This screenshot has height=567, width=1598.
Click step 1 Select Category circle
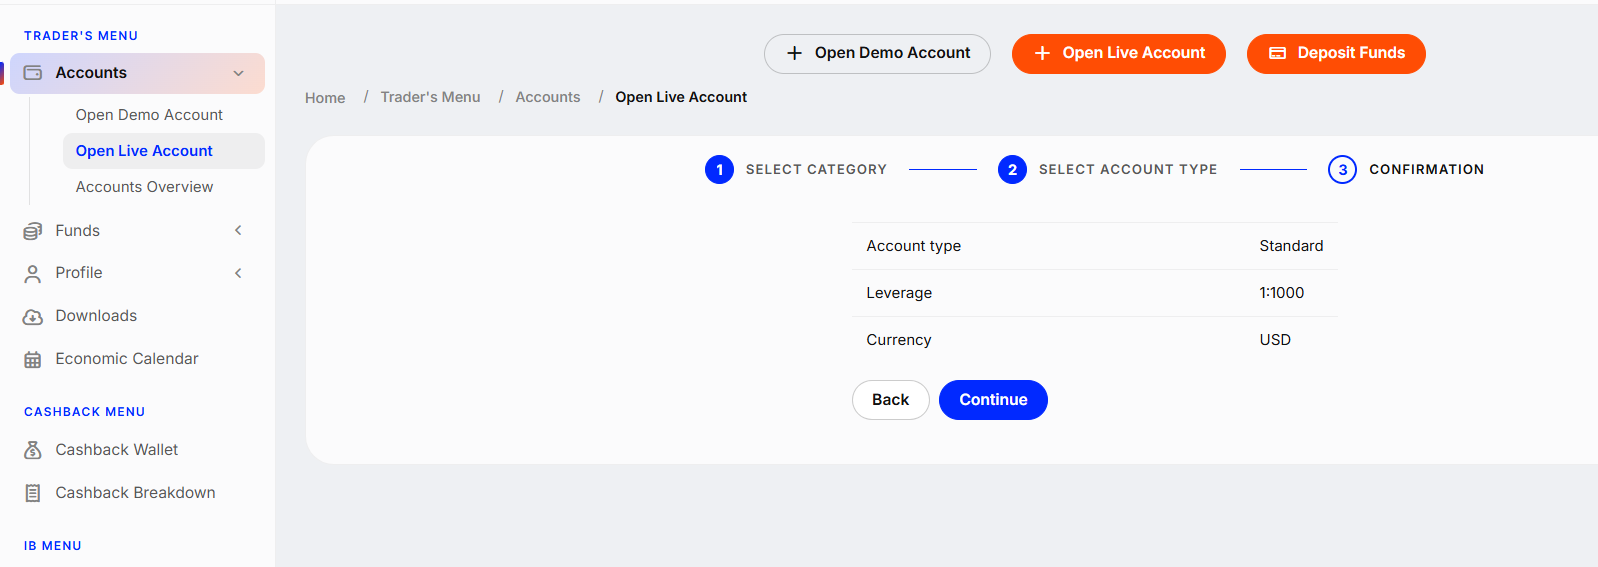click(x=719, y=170)
